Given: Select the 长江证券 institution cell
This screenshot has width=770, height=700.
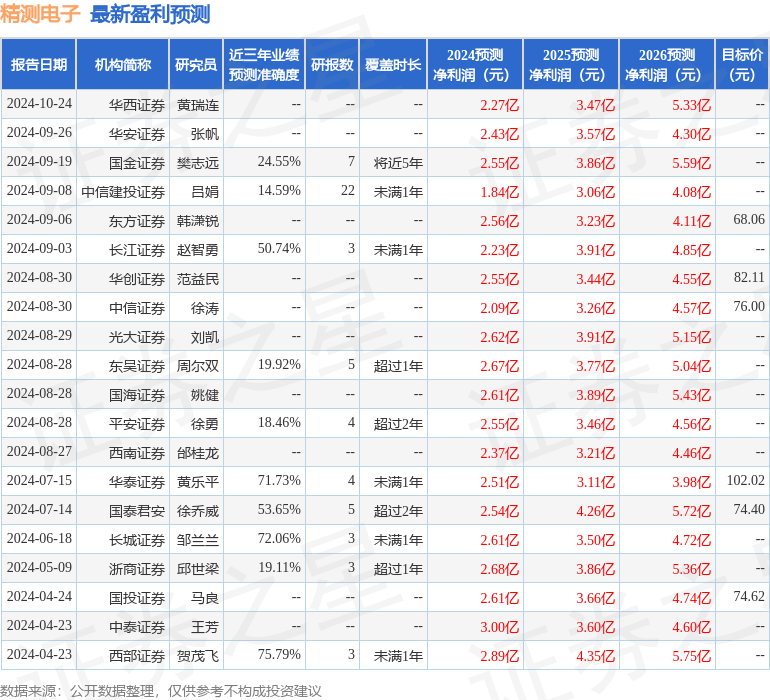Looking at the screenshot, I should click(x=123, y=250).
